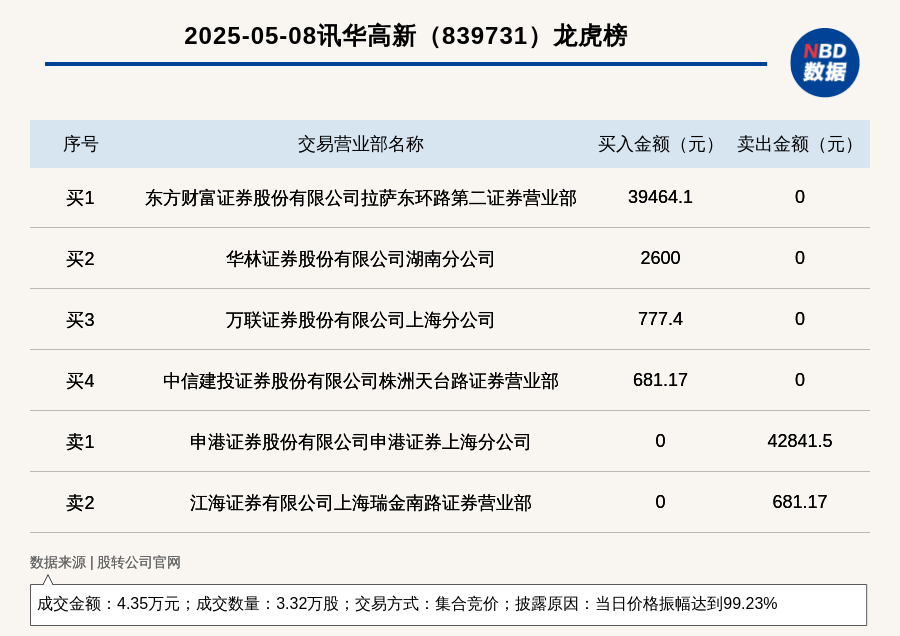This screenshot has width=900, height=636.
Task: Click 华林证券股份有限公司湖南分公司
Action: tap(360, 258)
